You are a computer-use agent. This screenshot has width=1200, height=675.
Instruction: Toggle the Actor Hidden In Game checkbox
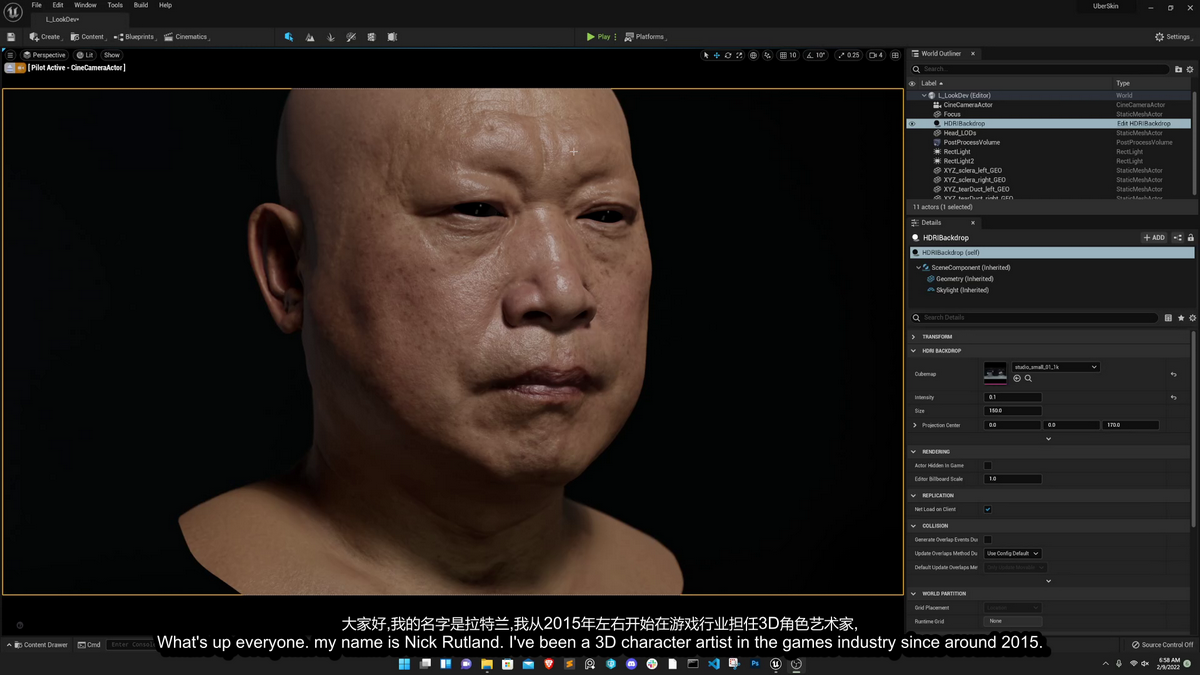(x=988, y=465)
